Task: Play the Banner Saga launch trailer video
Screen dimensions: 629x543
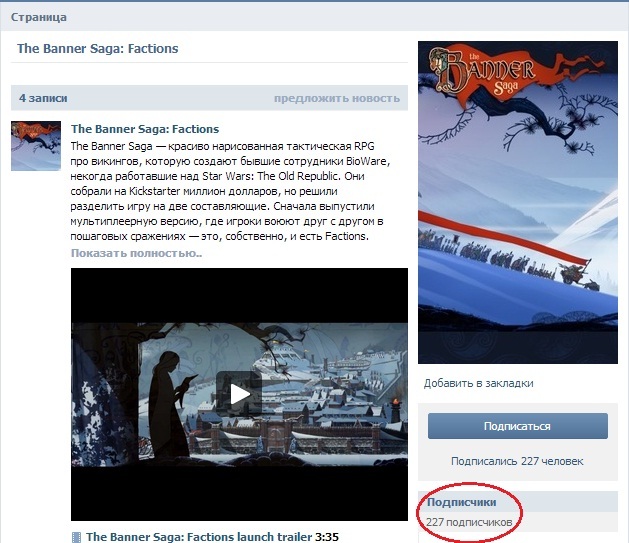Action: click(x=239, y=394)
